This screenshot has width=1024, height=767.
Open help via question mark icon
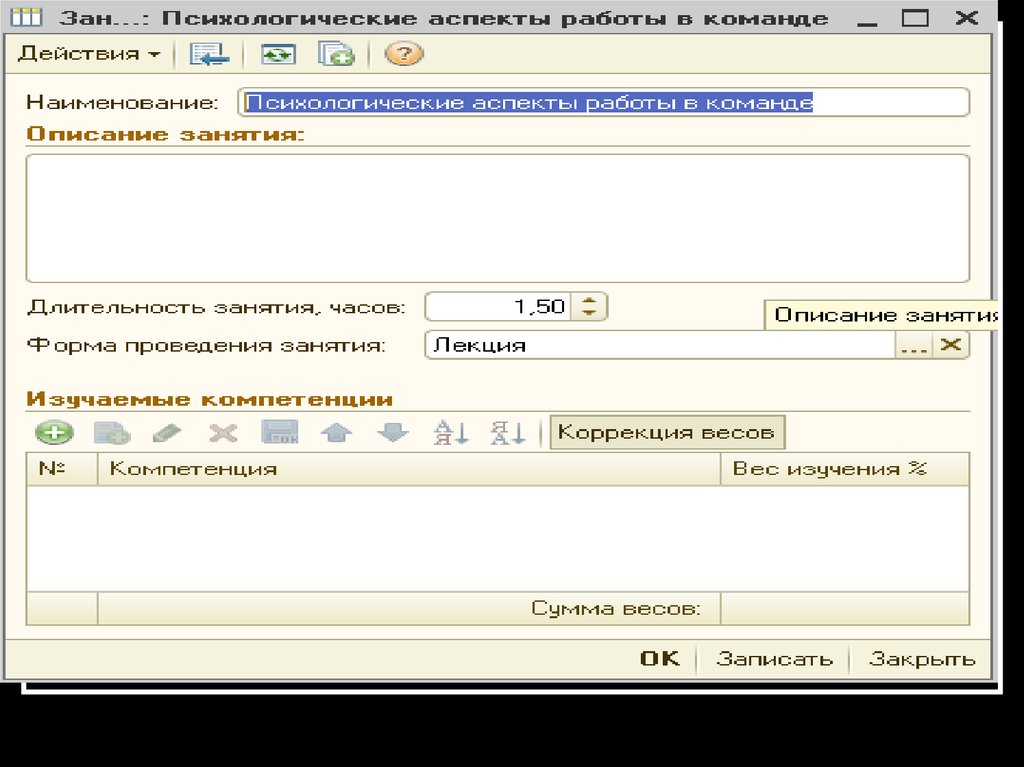click(x=403, y=54)
